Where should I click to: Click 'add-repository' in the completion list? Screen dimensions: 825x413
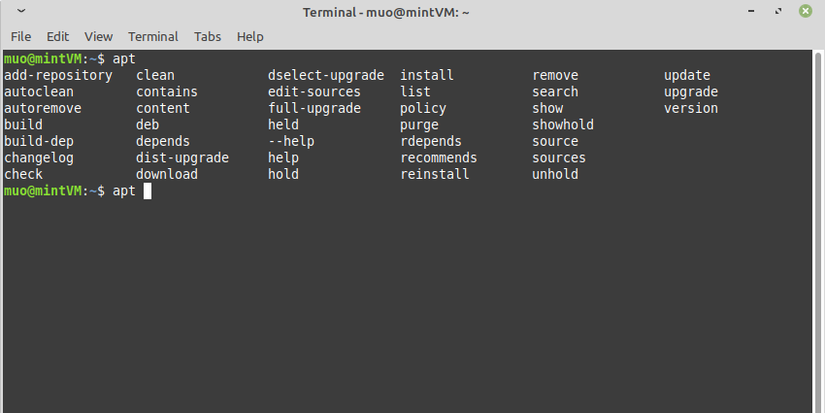pos(58,75)
